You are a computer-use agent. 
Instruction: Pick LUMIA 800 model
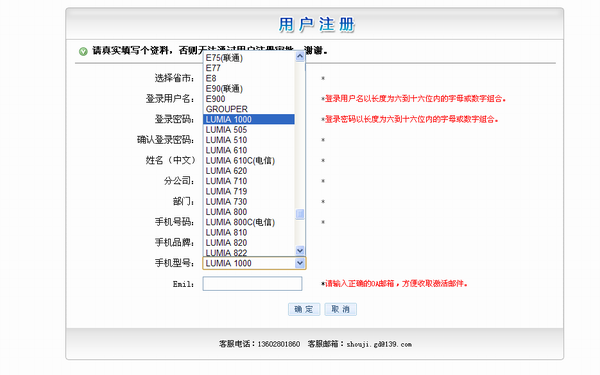(x=249, y=212)
